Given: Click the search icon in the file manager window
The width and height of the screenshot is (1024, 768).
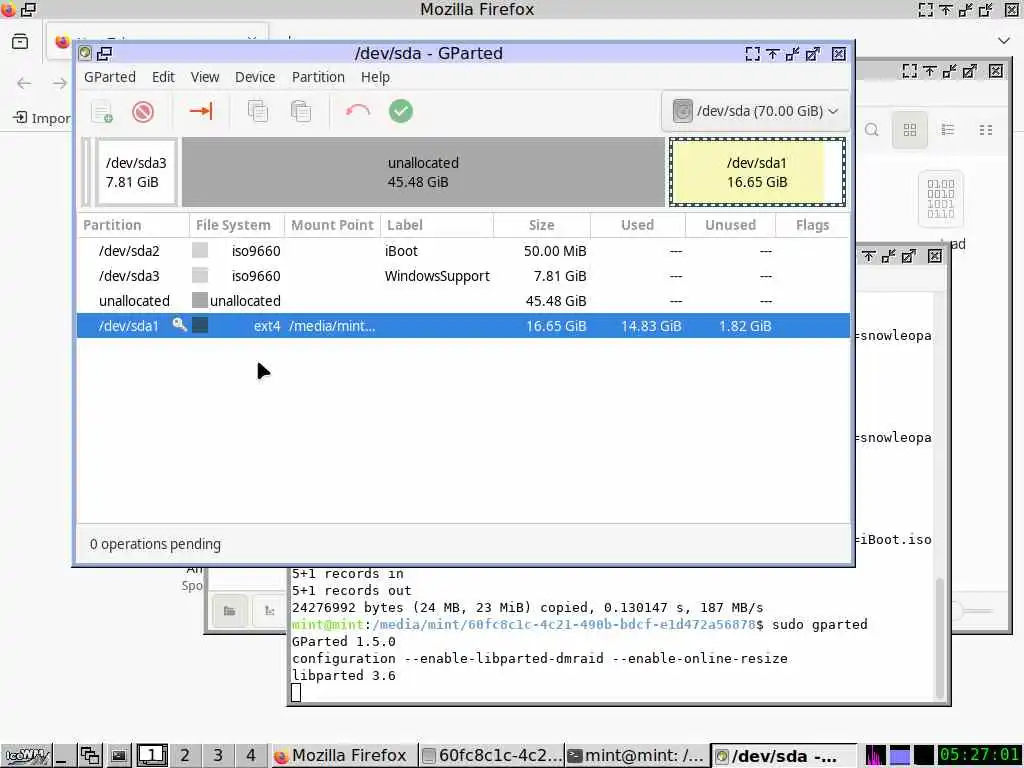Looking at the screenshot, I should (872, 129).
